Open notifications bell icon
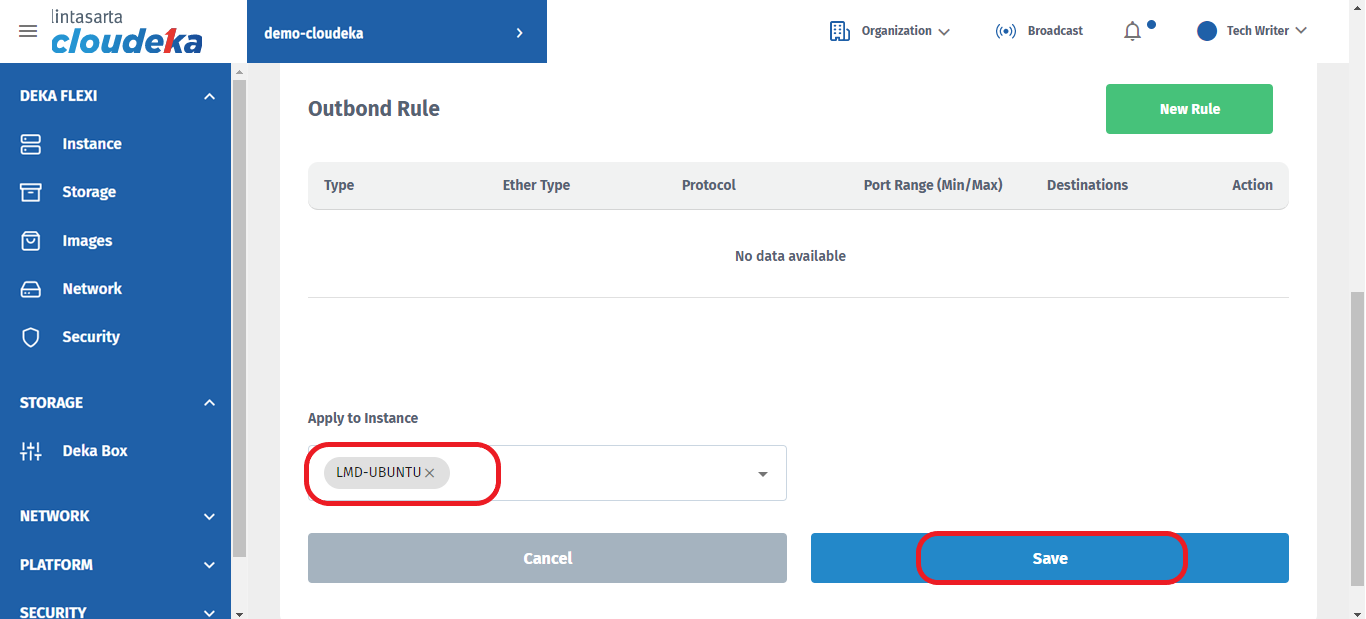 (x=1132, y=31)
